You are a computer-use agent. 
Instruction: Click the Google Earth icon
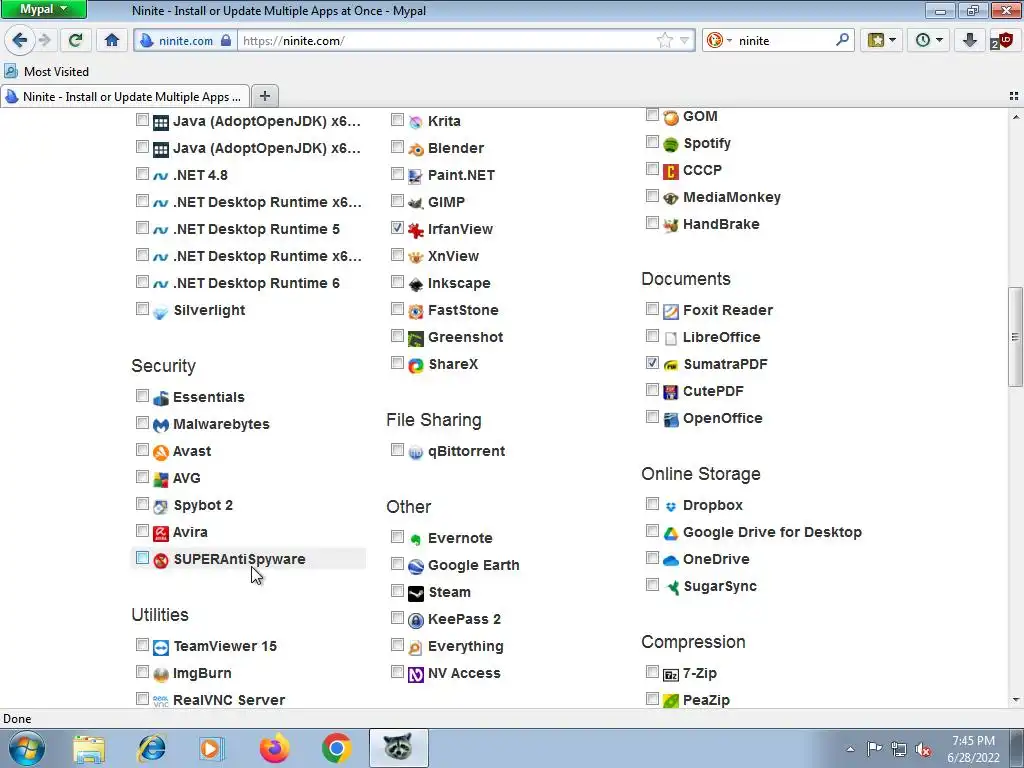[x=415, y=566]
